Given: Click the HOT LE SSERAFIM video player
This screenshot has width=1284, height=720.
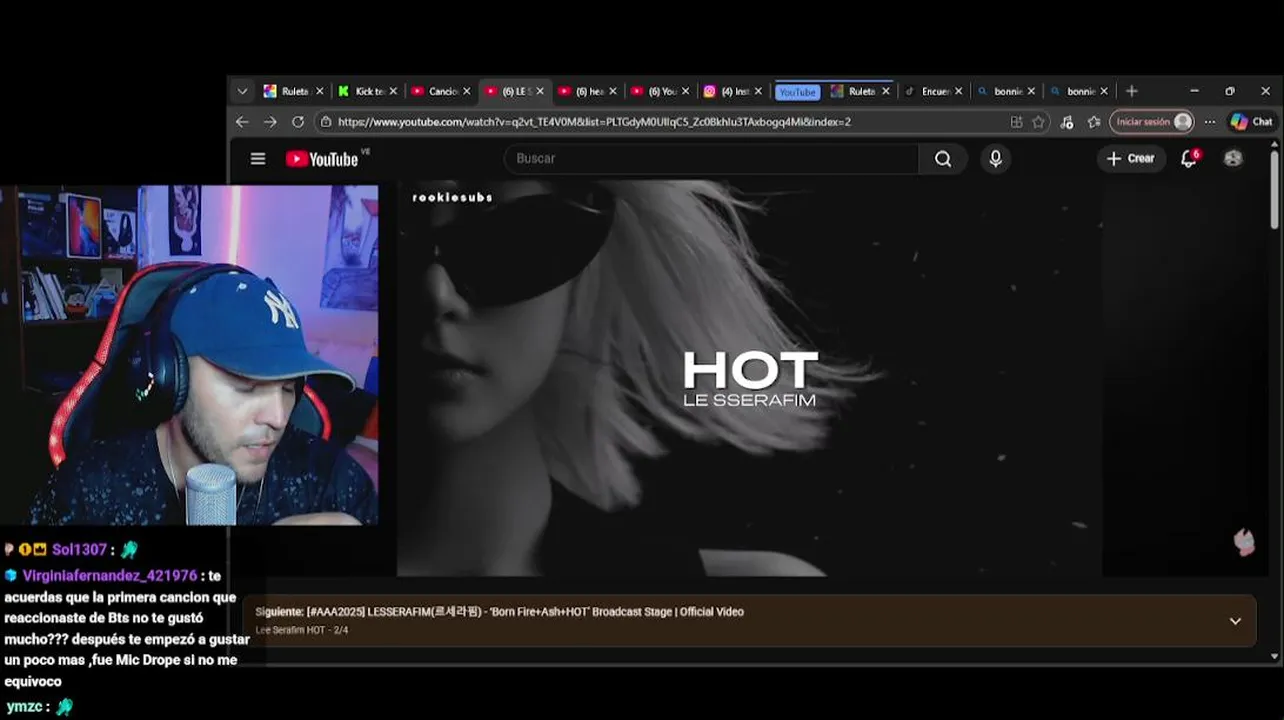Looking at the screenshot, I should click(x=749, y=378).
